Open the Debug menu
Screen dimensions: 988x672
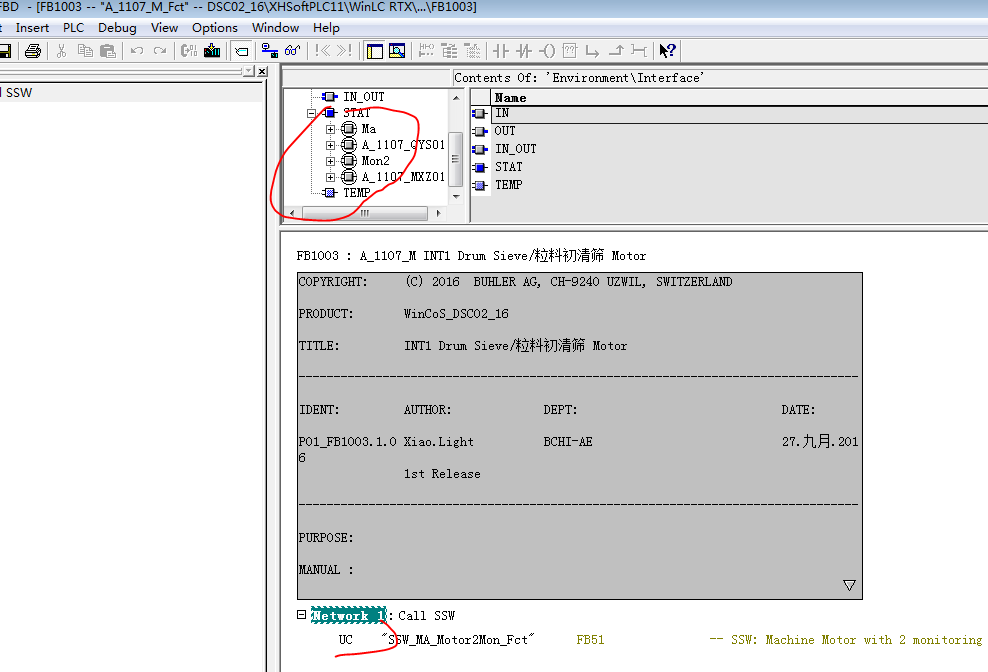click(117, 28)
